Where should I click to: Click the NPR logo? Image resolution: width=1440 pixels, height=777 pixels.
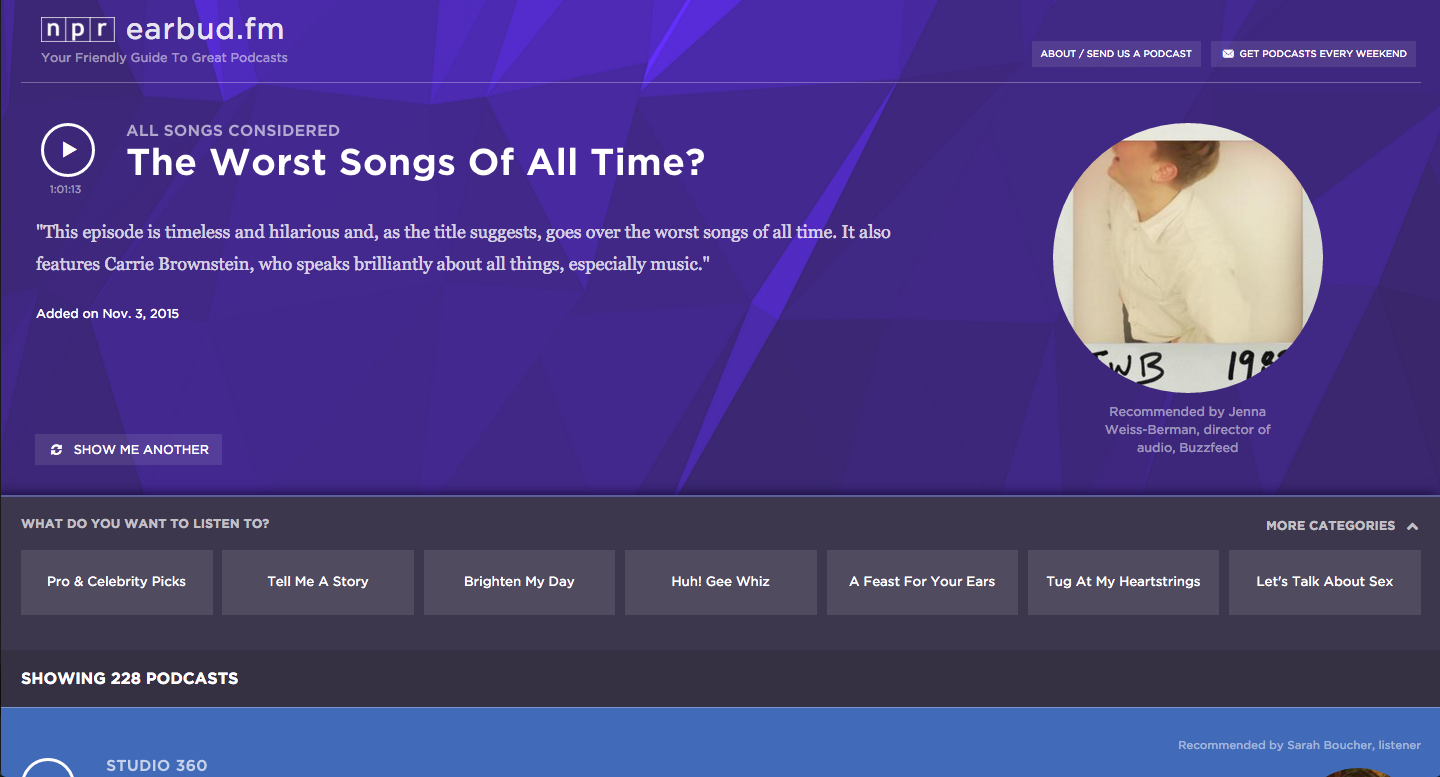78,29
